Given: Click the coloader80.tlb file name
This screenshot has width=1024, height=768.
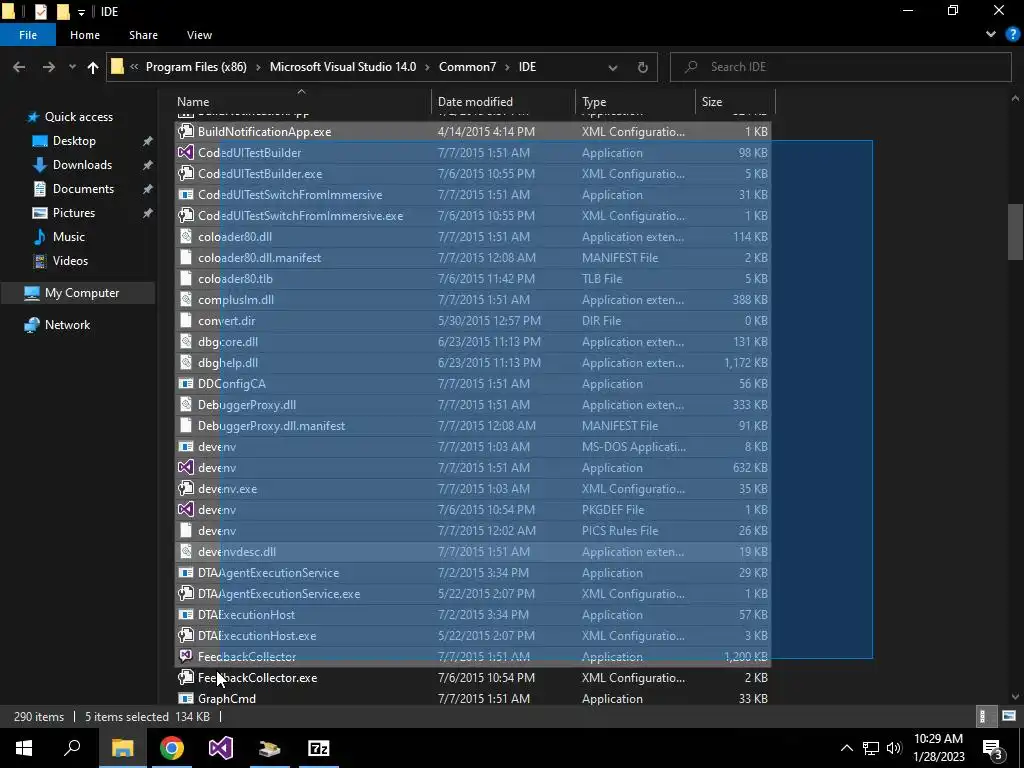Looking at the screenshot, I should [235, 279].
